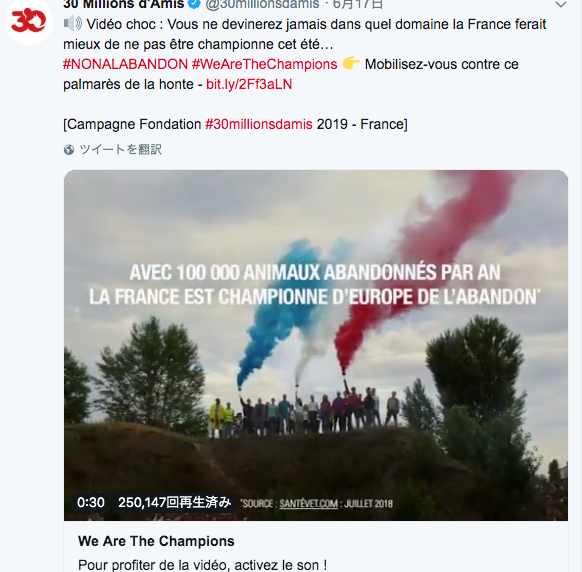Click ツイートを翻訳 to translate tweet
Screen dimensions: 582x572
tap(120, 150)
